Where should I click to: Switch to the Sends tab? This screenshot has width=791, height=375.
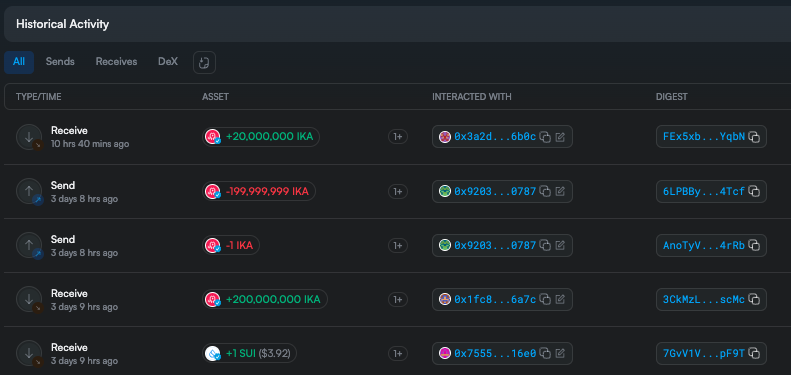[60, 62]
